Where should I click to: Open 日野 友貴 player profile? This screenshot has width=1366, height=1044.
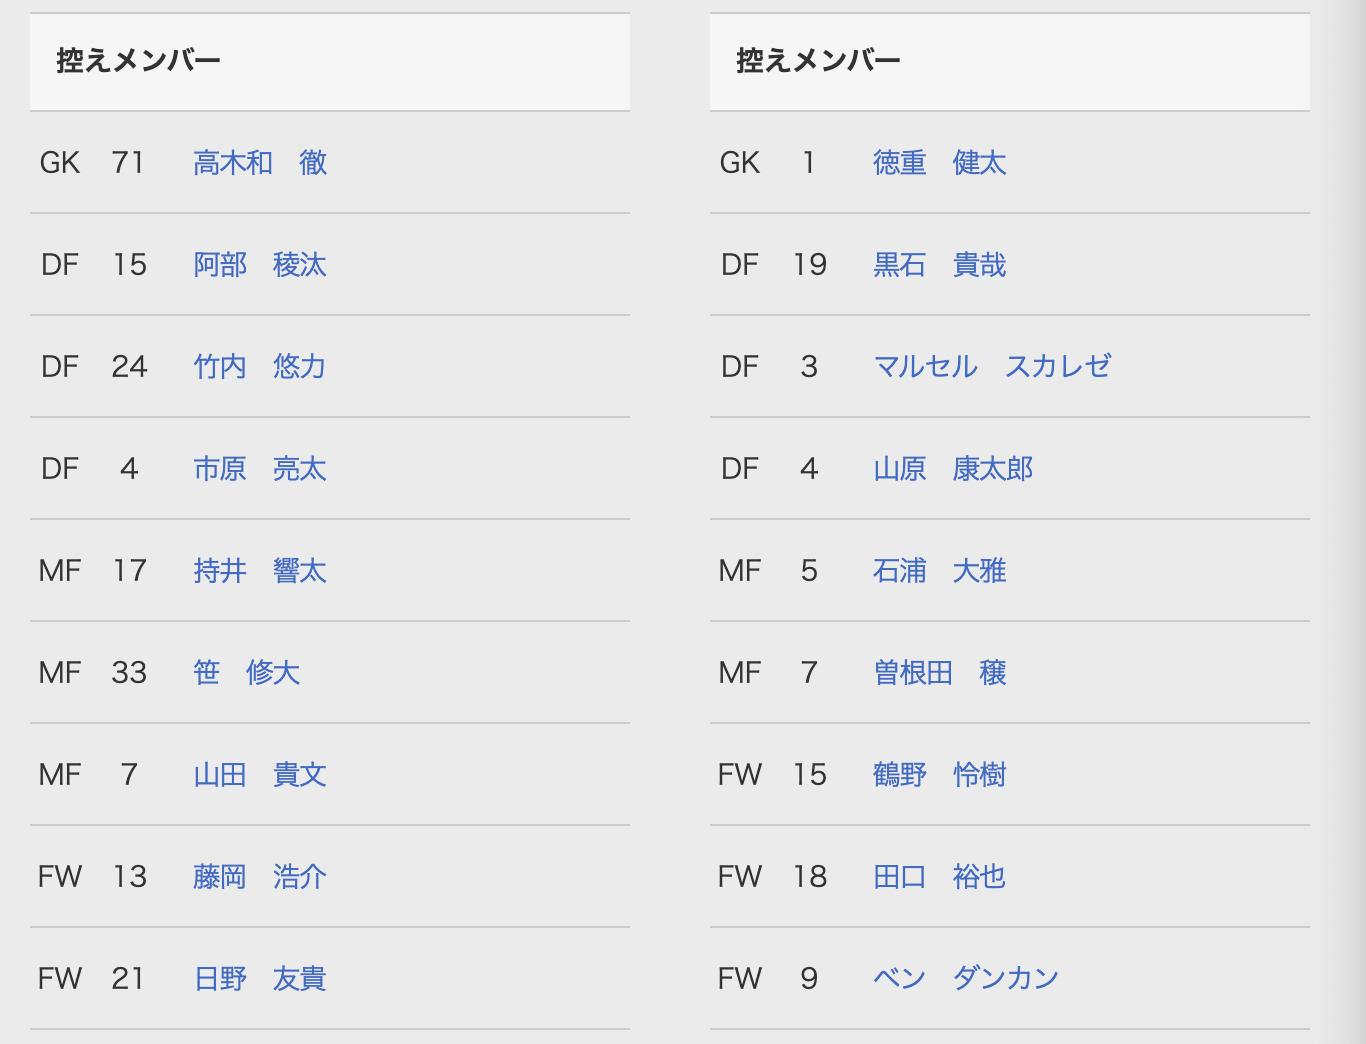260,979
